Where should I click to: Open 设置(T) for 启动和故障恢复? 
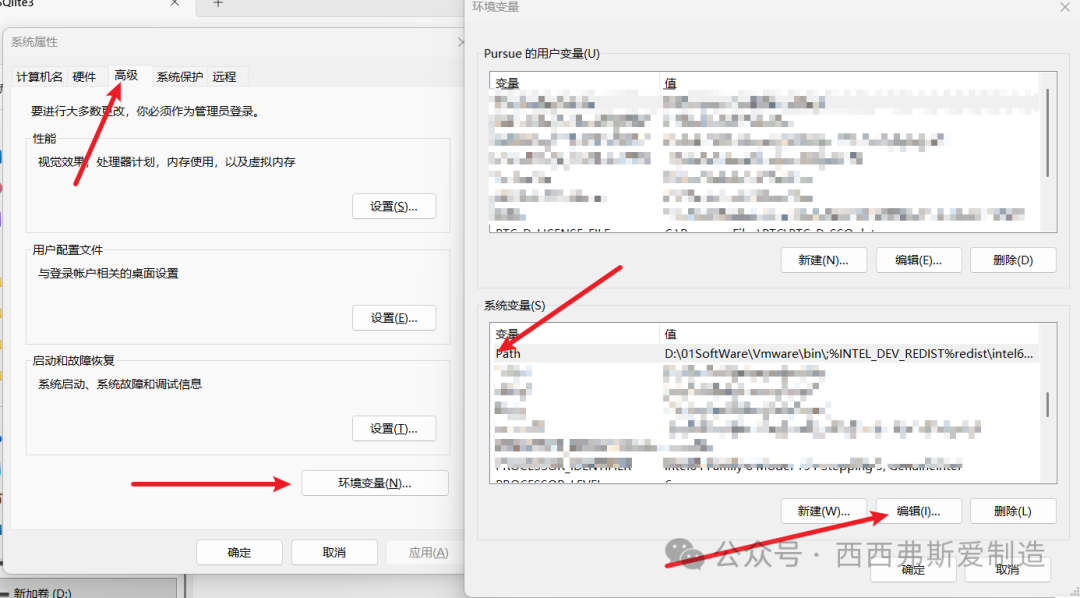tap(394, 429)
